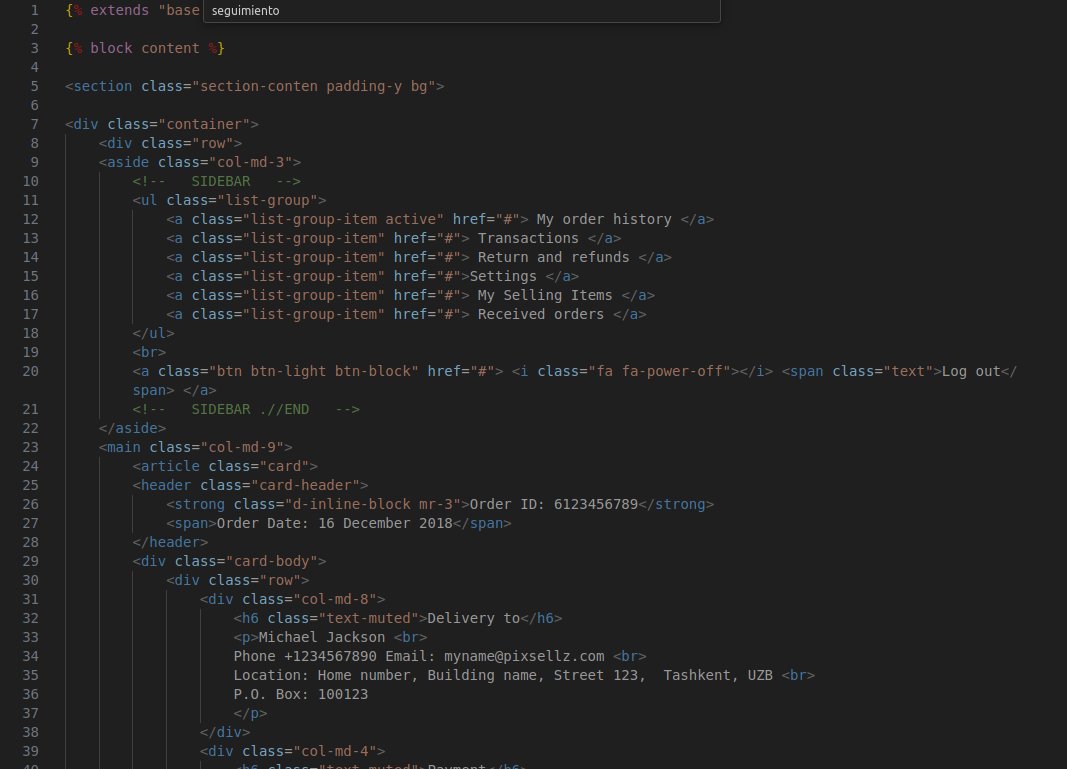Image resolution: width=1067 pixels, height=769 pixels.
Task: Click the 'SIDEBAR .//END' comment
Action: tap(246, 410)
